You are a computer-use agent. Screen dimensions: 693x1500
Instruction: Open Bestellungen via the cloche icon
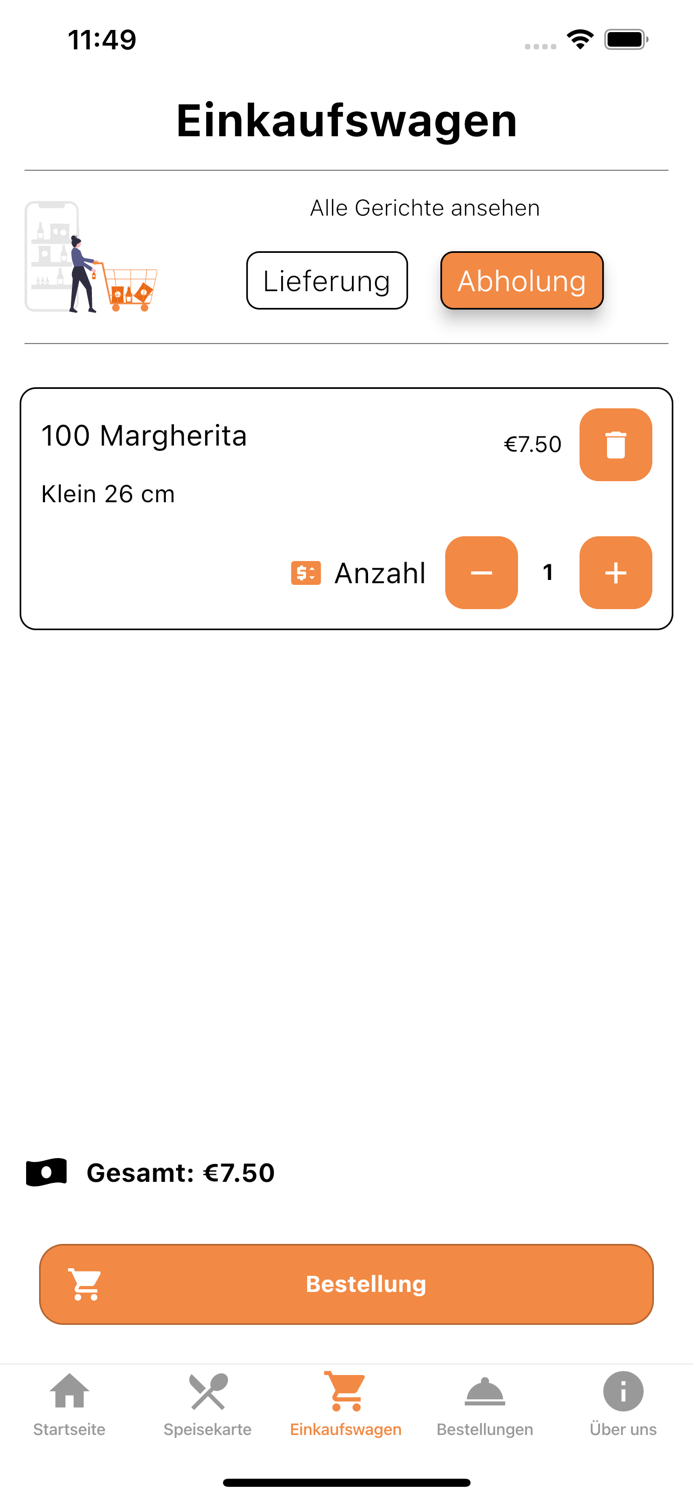click(485, 1391)
